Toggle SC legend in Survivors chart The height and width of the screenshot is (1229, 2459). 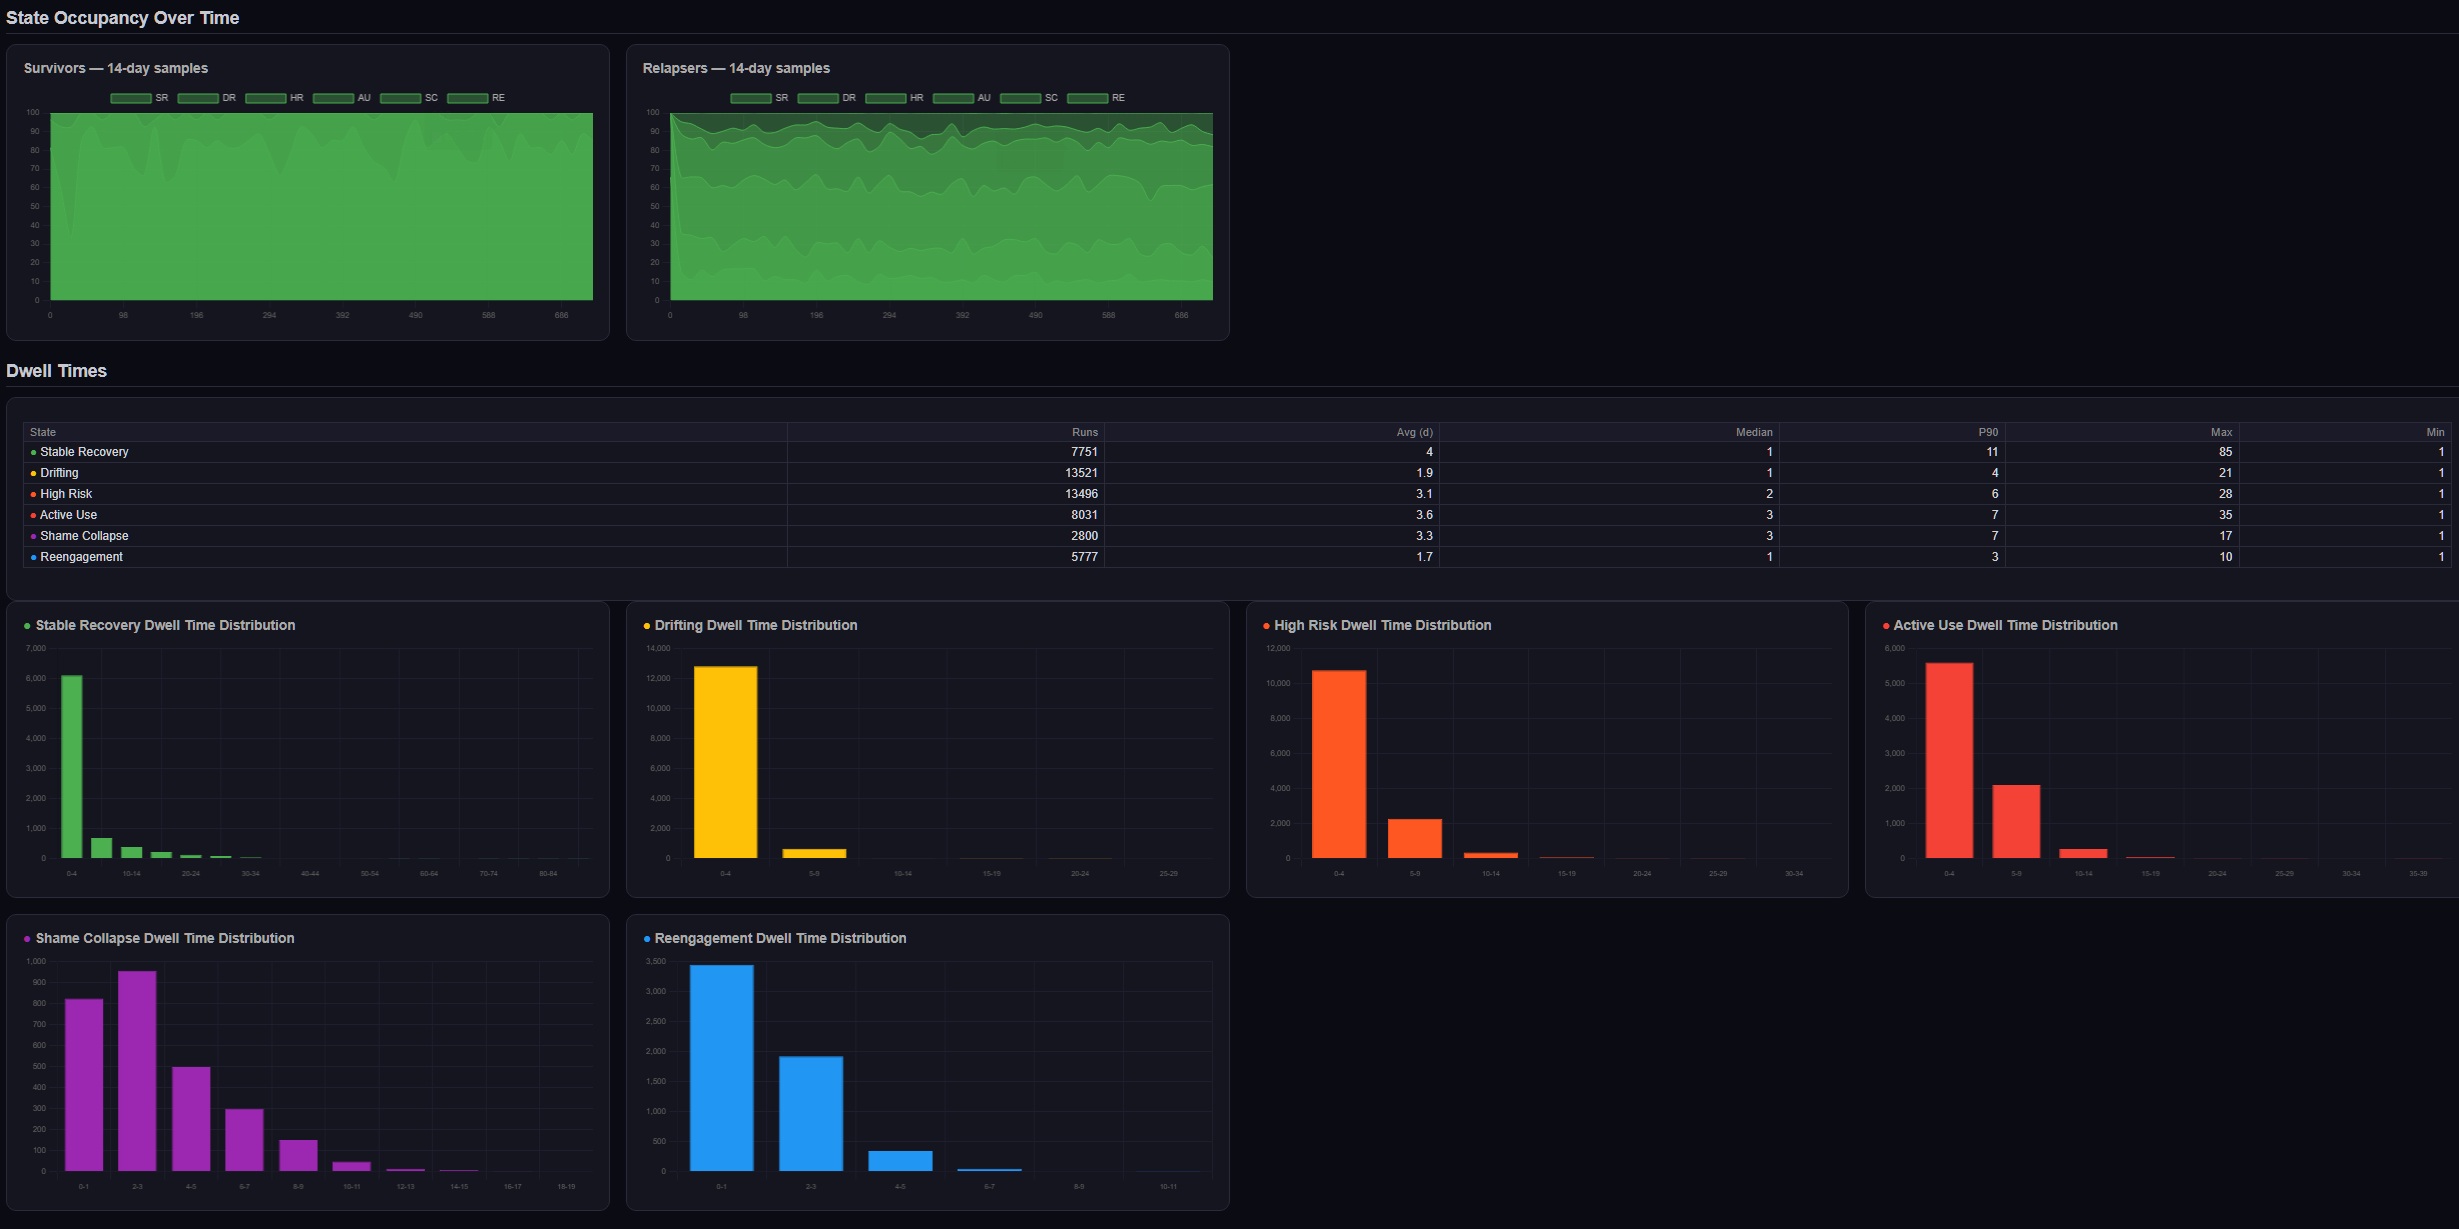tap(409, 98)
